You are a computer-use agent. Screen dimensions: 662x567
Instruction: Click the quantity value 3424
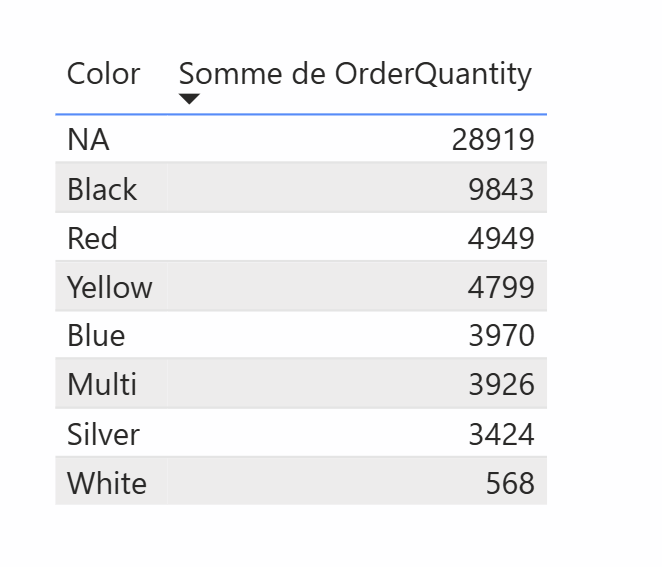click(502, 434)
